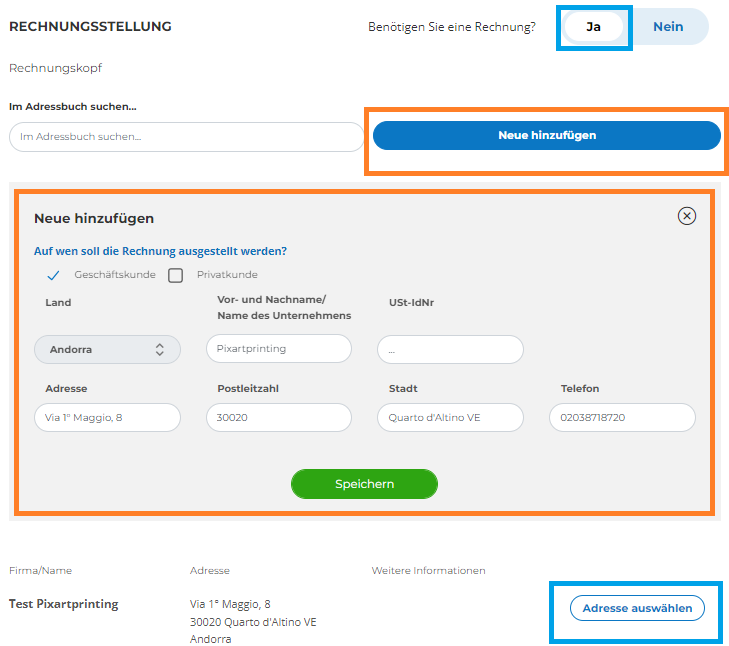
Task: Check the Privatkunde checkbox
Action: pyautogui.click(x=175, y=275)
